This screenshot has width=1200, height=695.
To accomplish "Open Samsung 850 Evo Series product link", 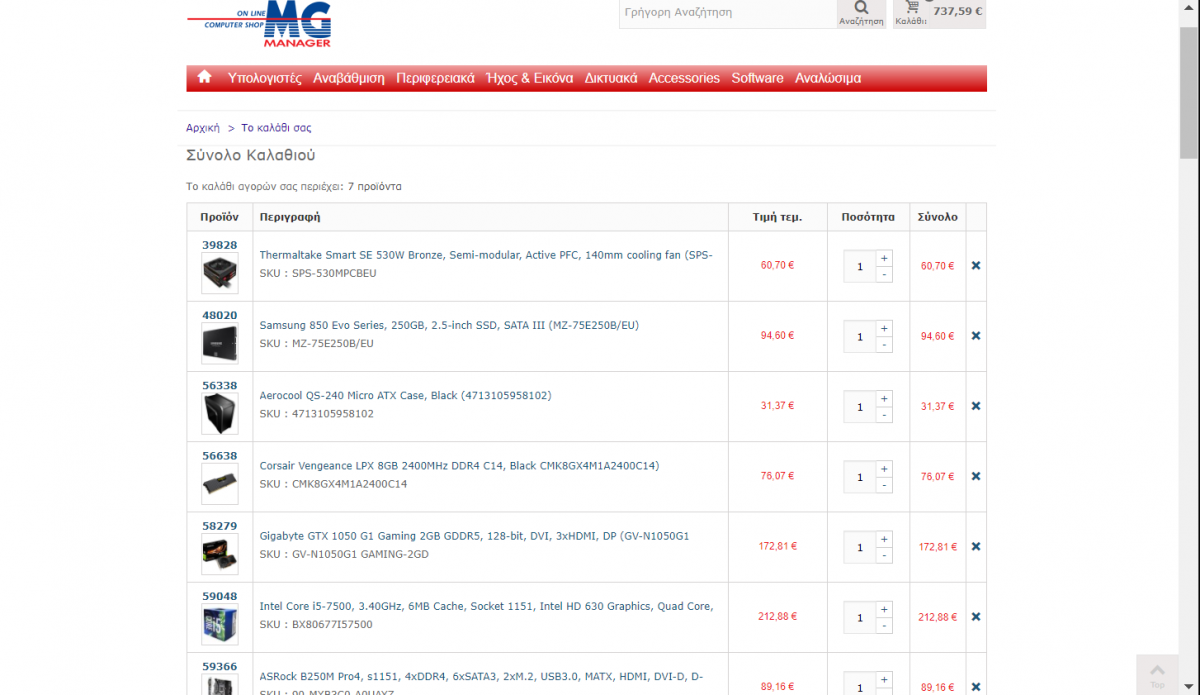I will 449,325.
